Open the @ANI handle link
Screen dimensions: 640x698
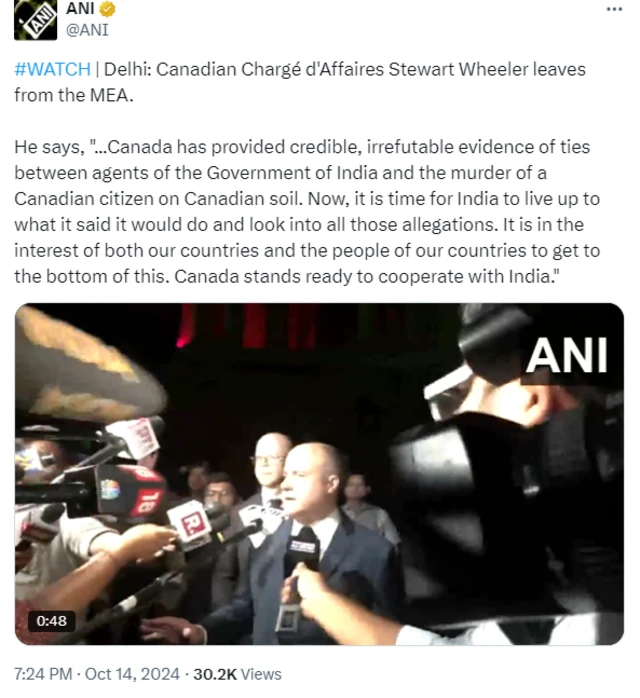coord(87,30)
